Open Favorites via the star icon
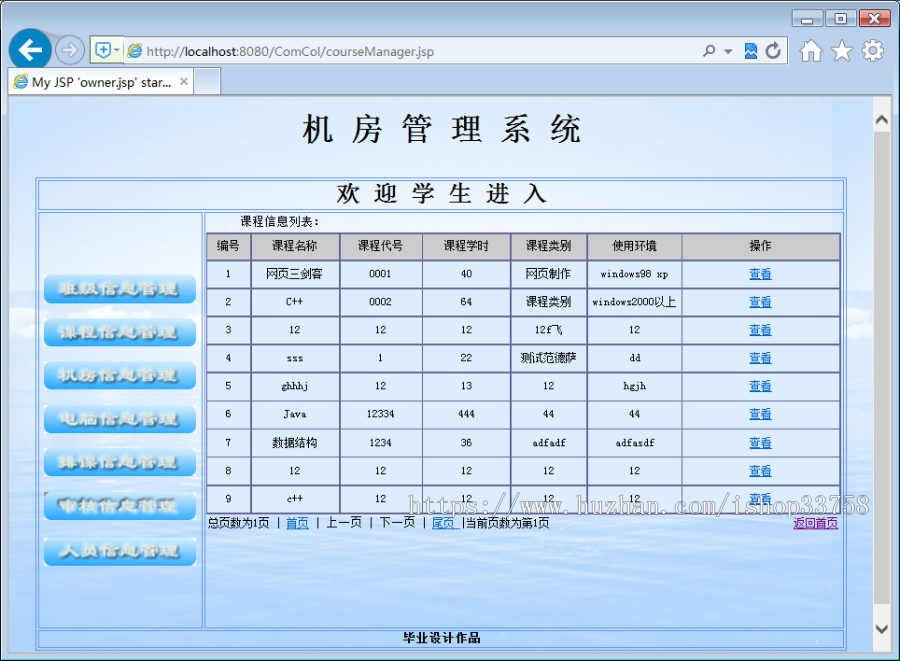 pos(841,49)
